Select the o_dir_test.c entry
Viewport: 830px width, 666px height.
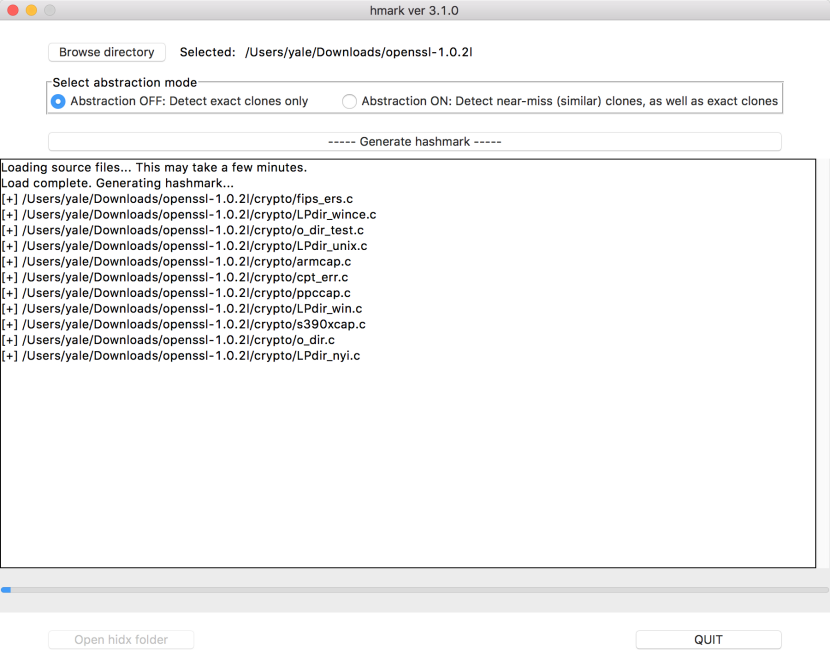pos(181,230)
